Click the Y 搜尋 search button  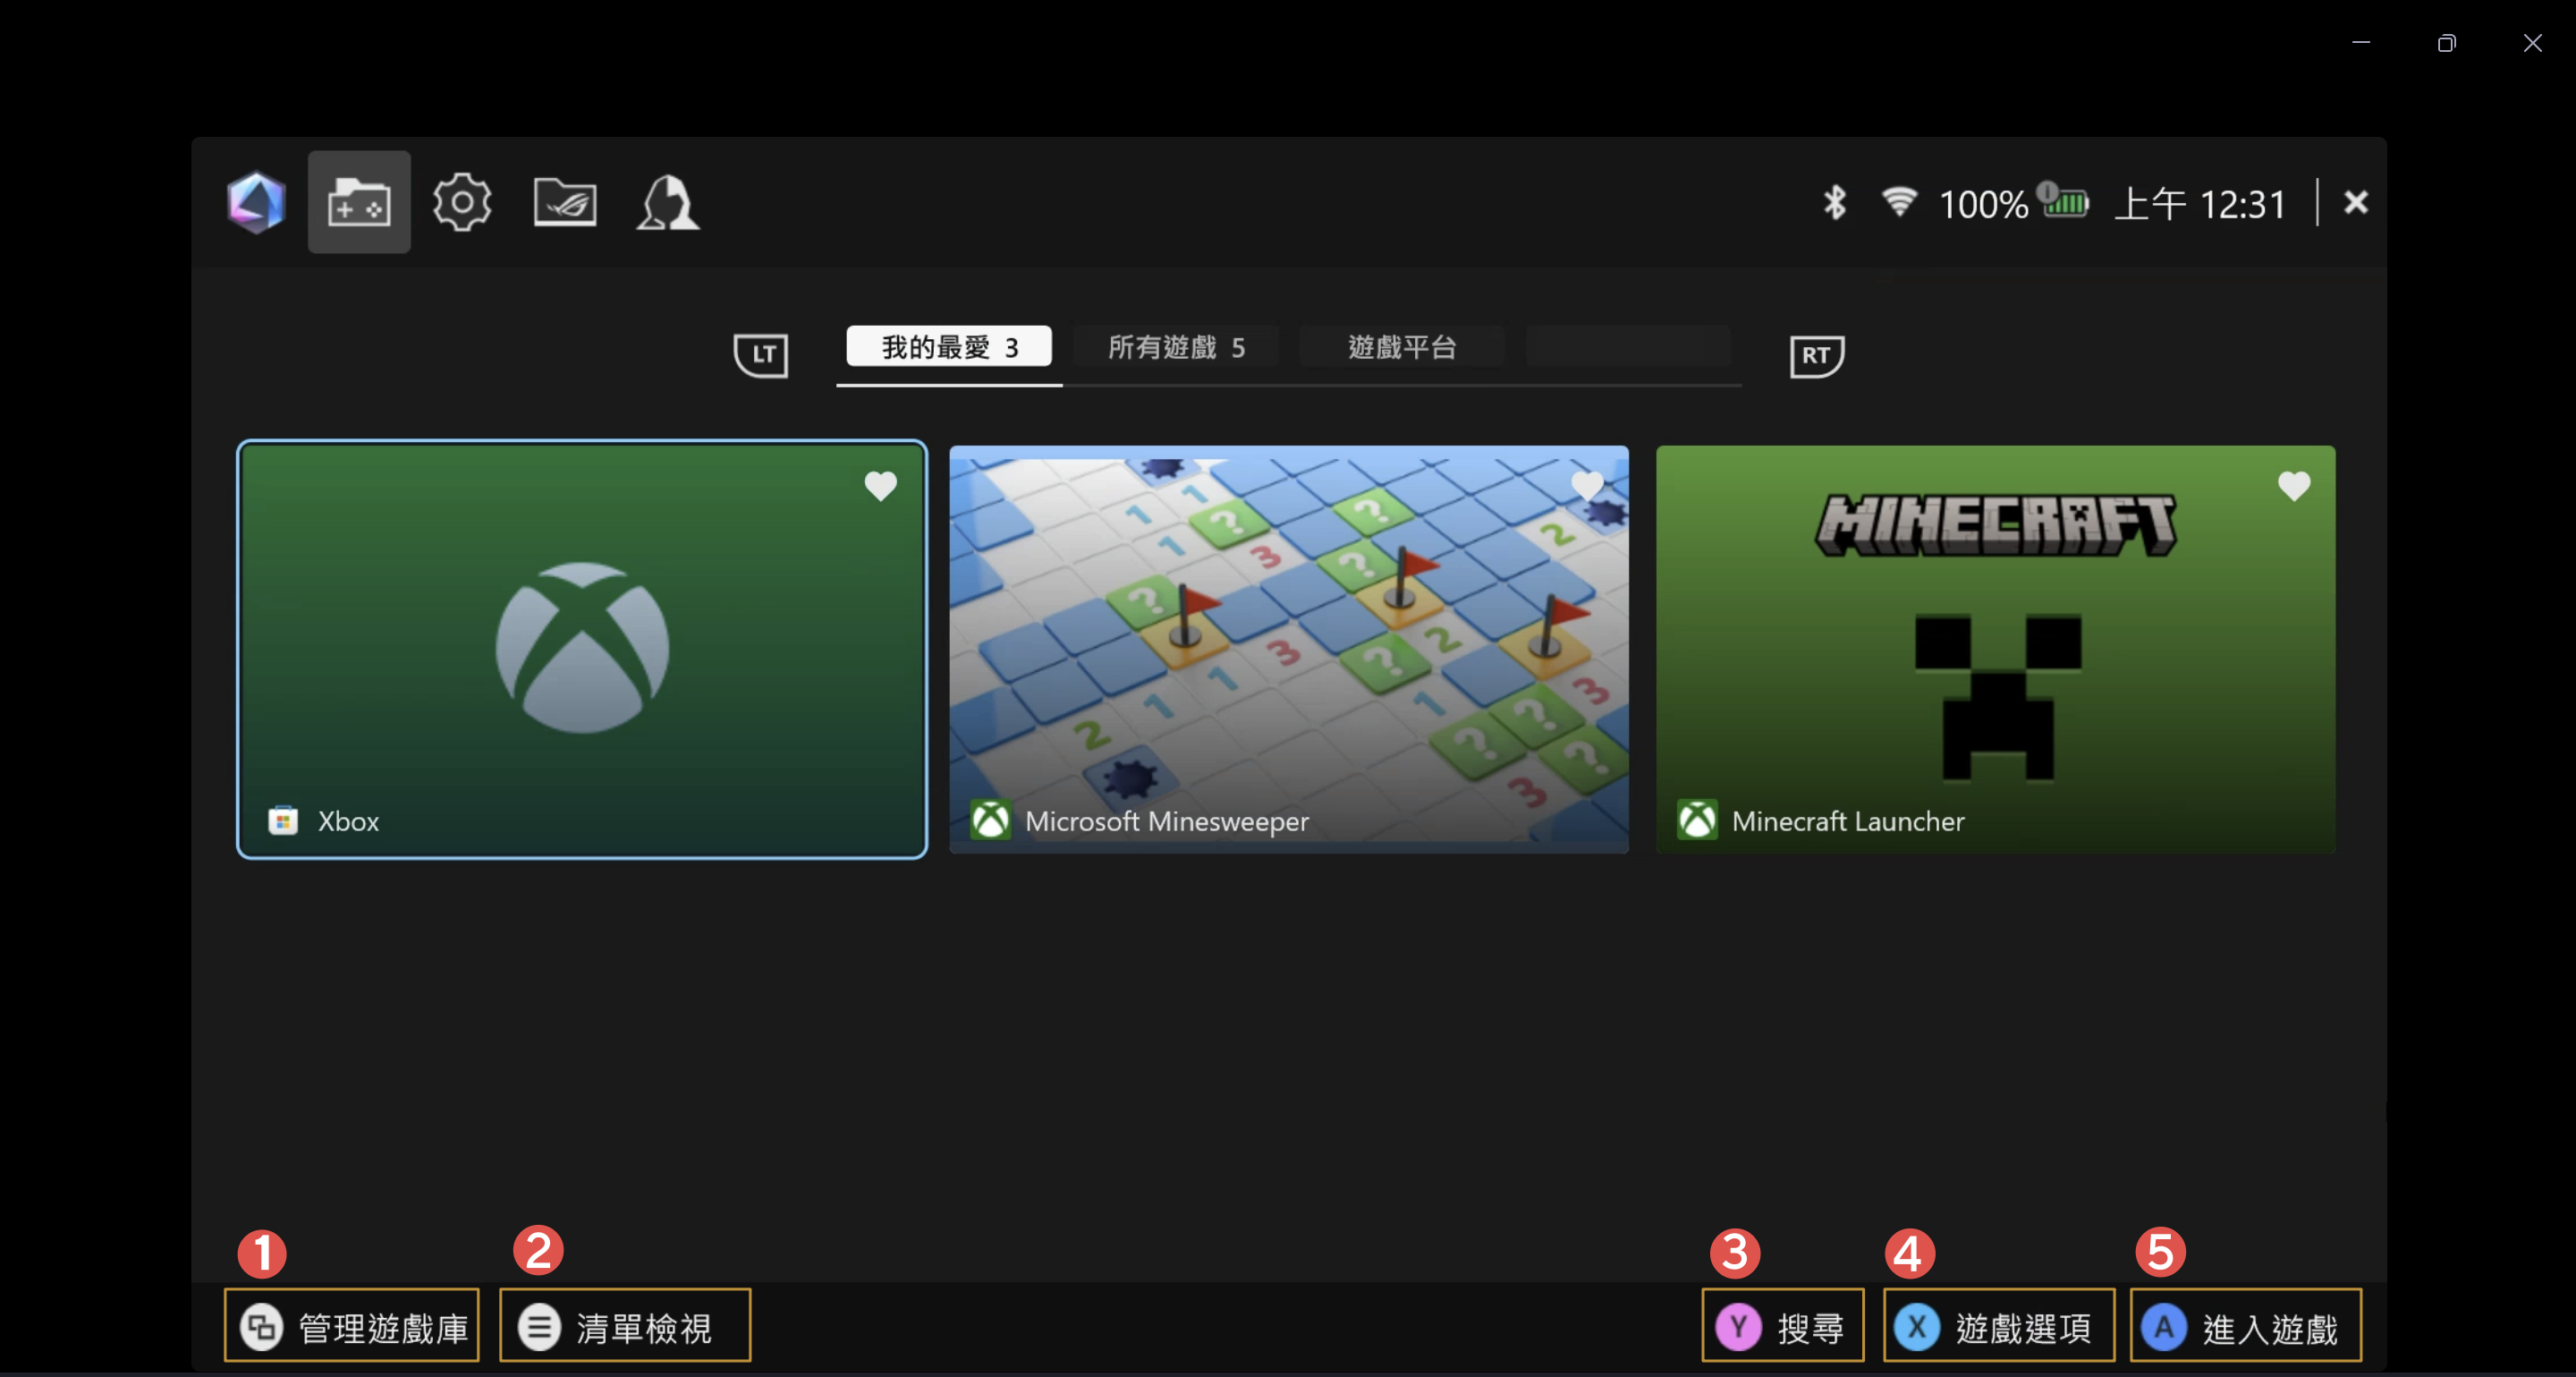click(x=1782, y=1327)
